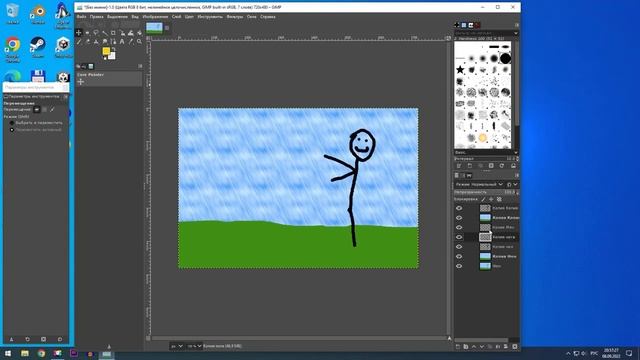Choose 'Выбрать и переместить' radio option
Screen dimensions: 640x360
click(x=12, y=122)
